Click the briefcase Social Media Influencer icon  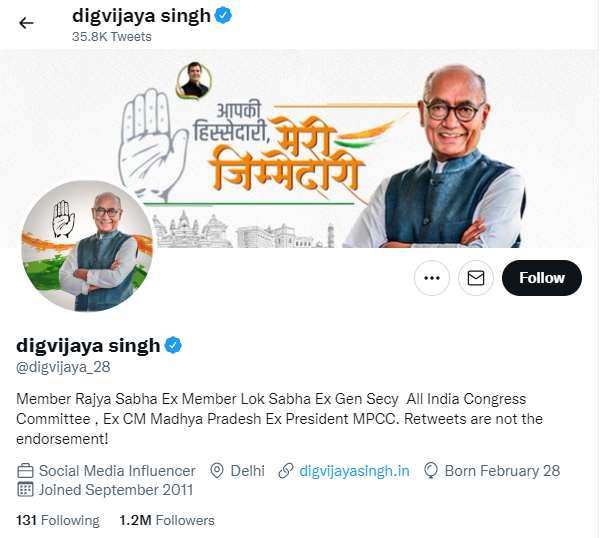pos(26,471)
